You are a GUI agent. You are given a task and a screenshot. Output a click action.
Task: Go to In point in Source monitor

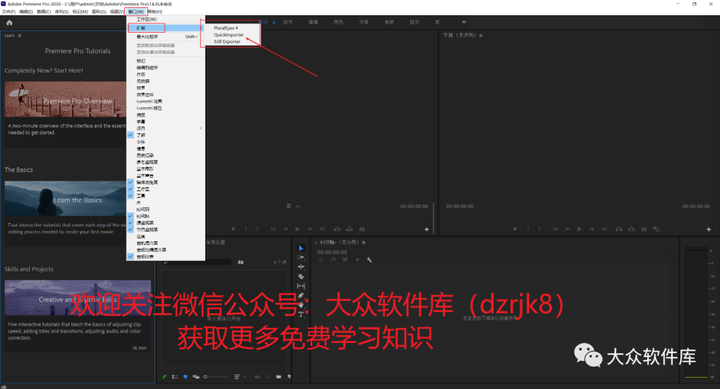tap(273, 229)
